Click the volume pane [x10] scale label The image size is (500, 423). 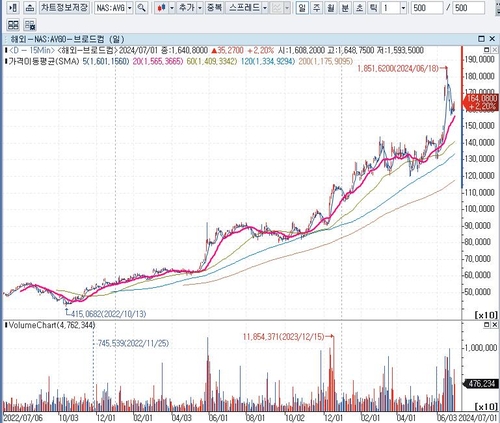pos(486,406)
